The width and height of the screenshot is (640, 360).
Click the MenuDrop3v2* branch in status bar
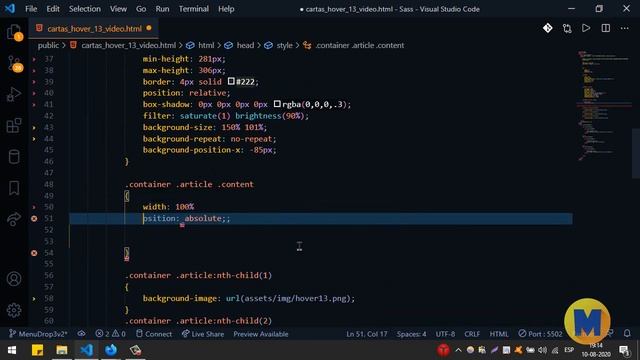38,334
